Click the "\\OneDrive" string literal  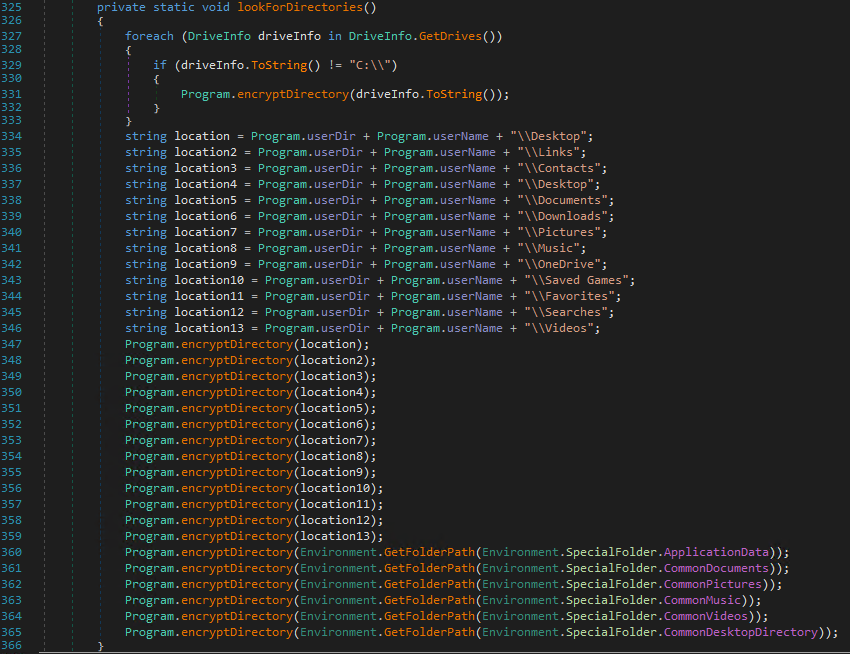[x=559, y=264]
